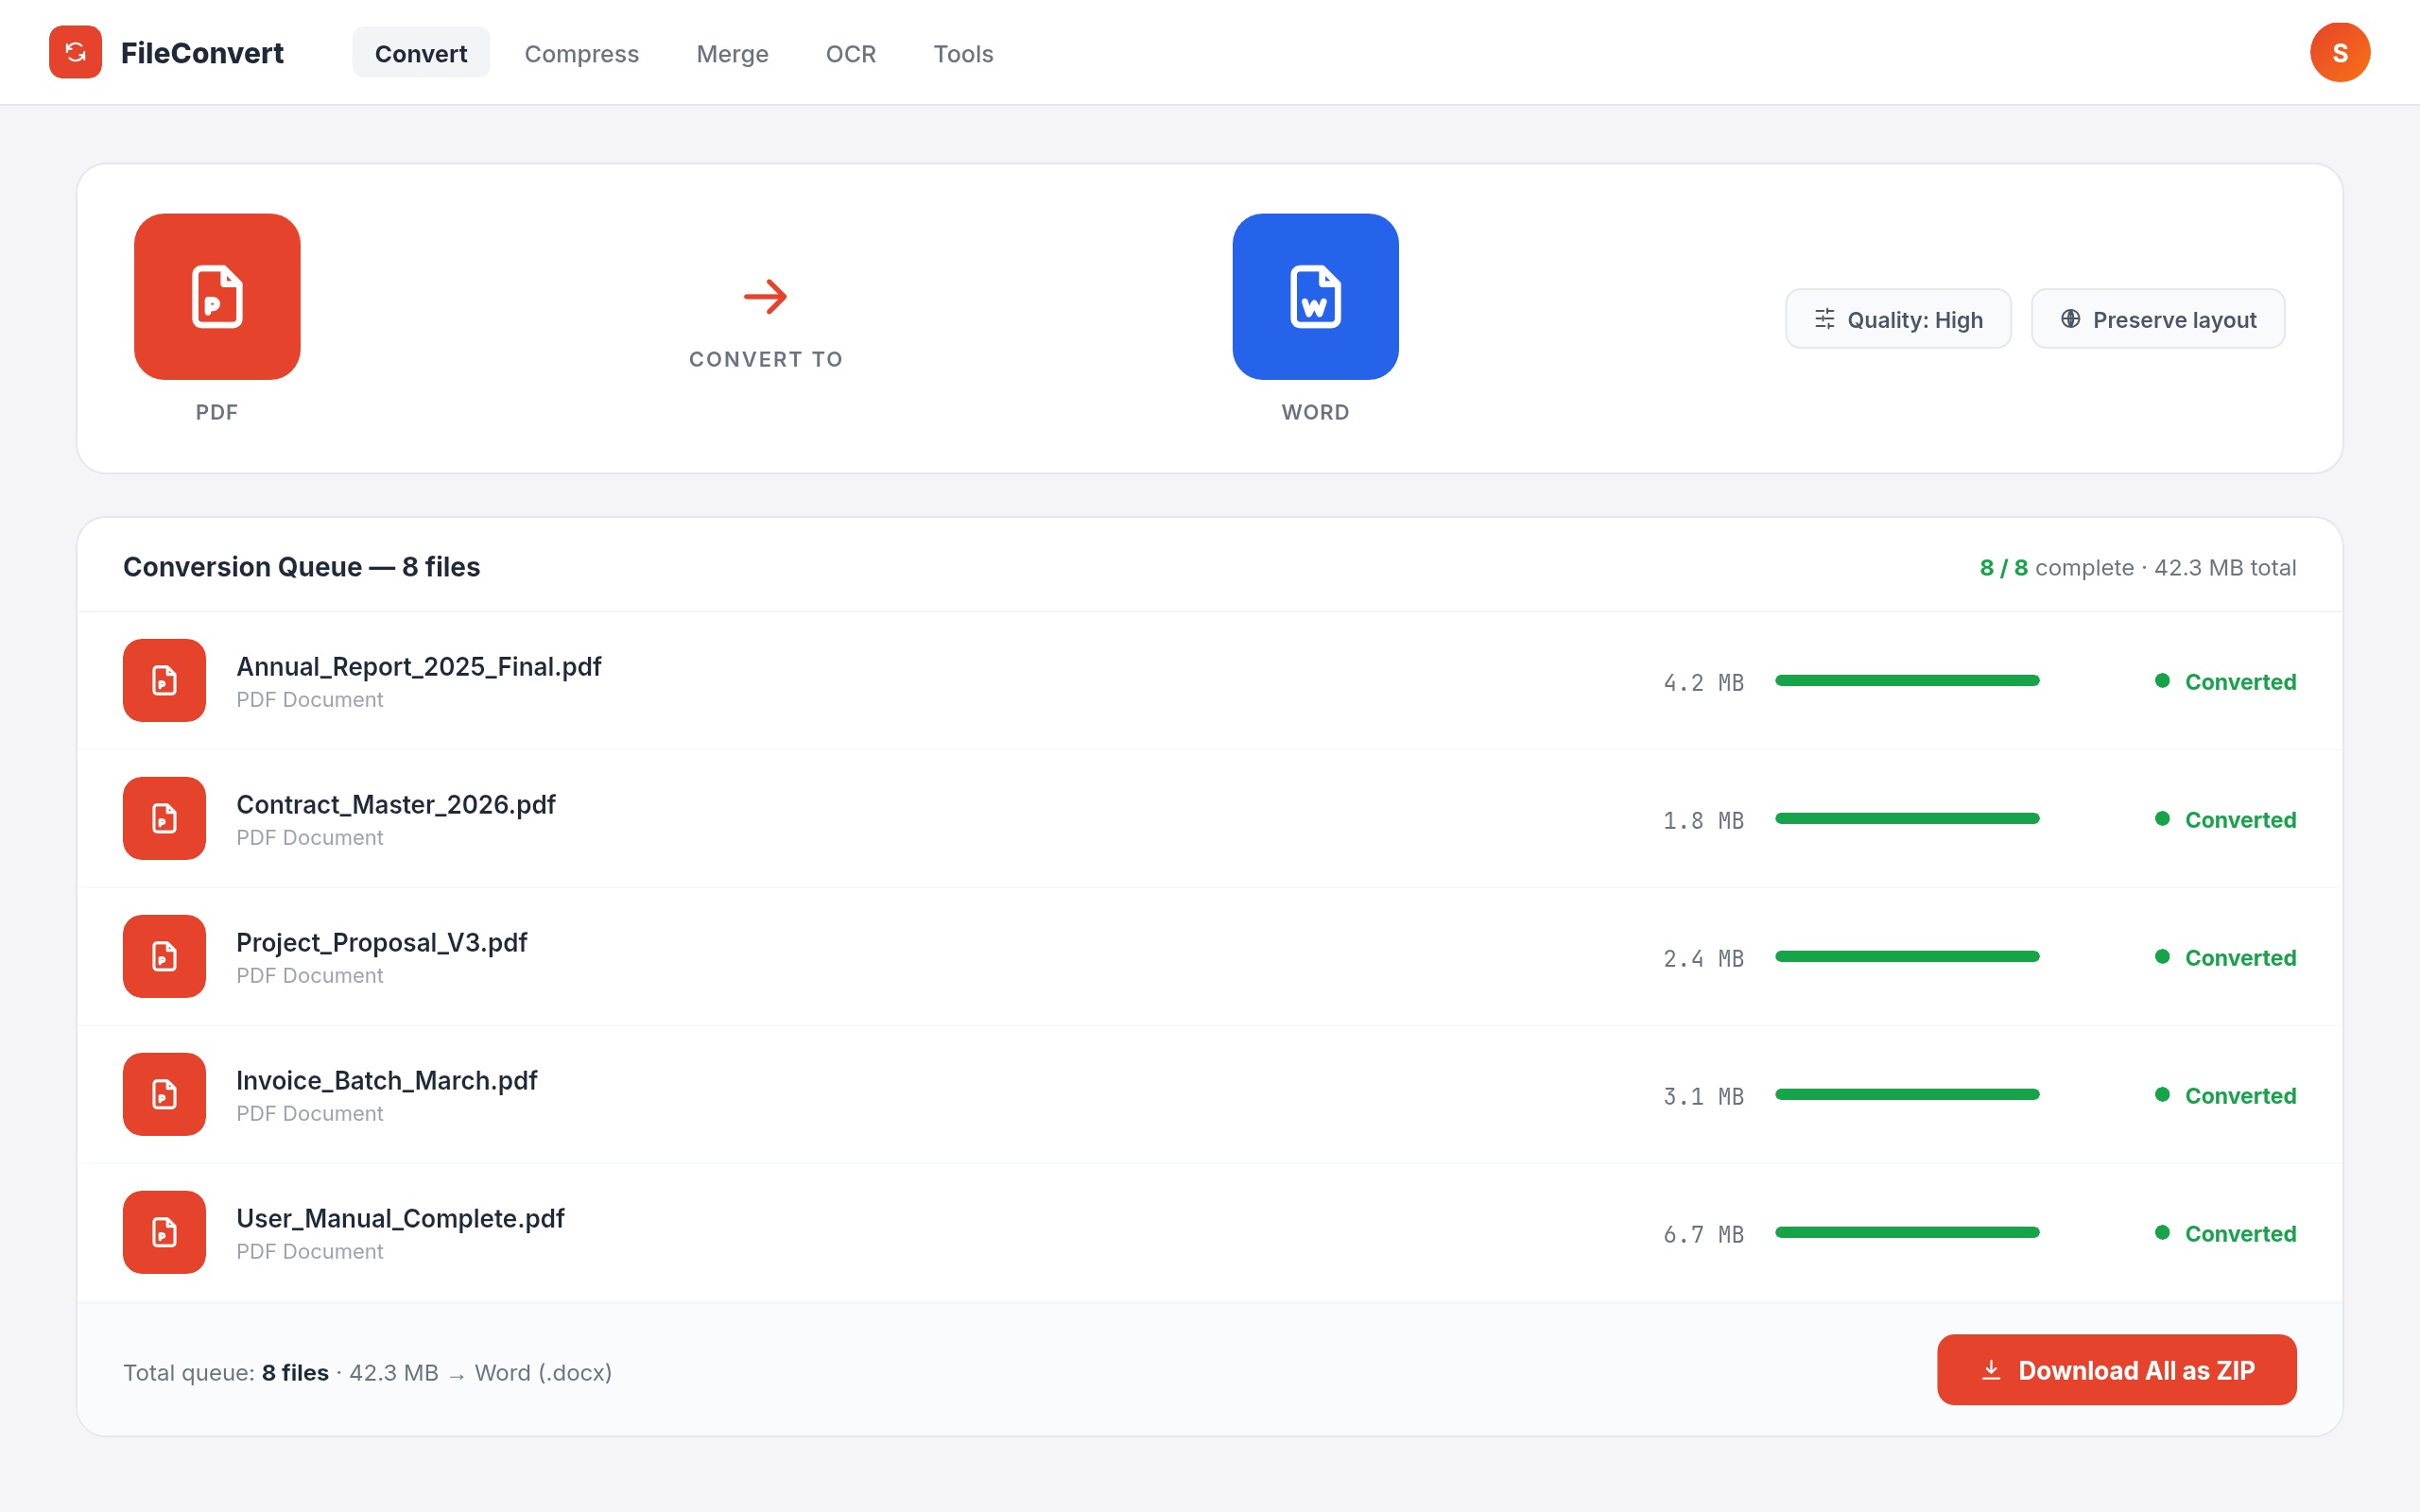Open the Tools tab
Viewport: 2420px width, 1512px height.
(x=963, y=53)
